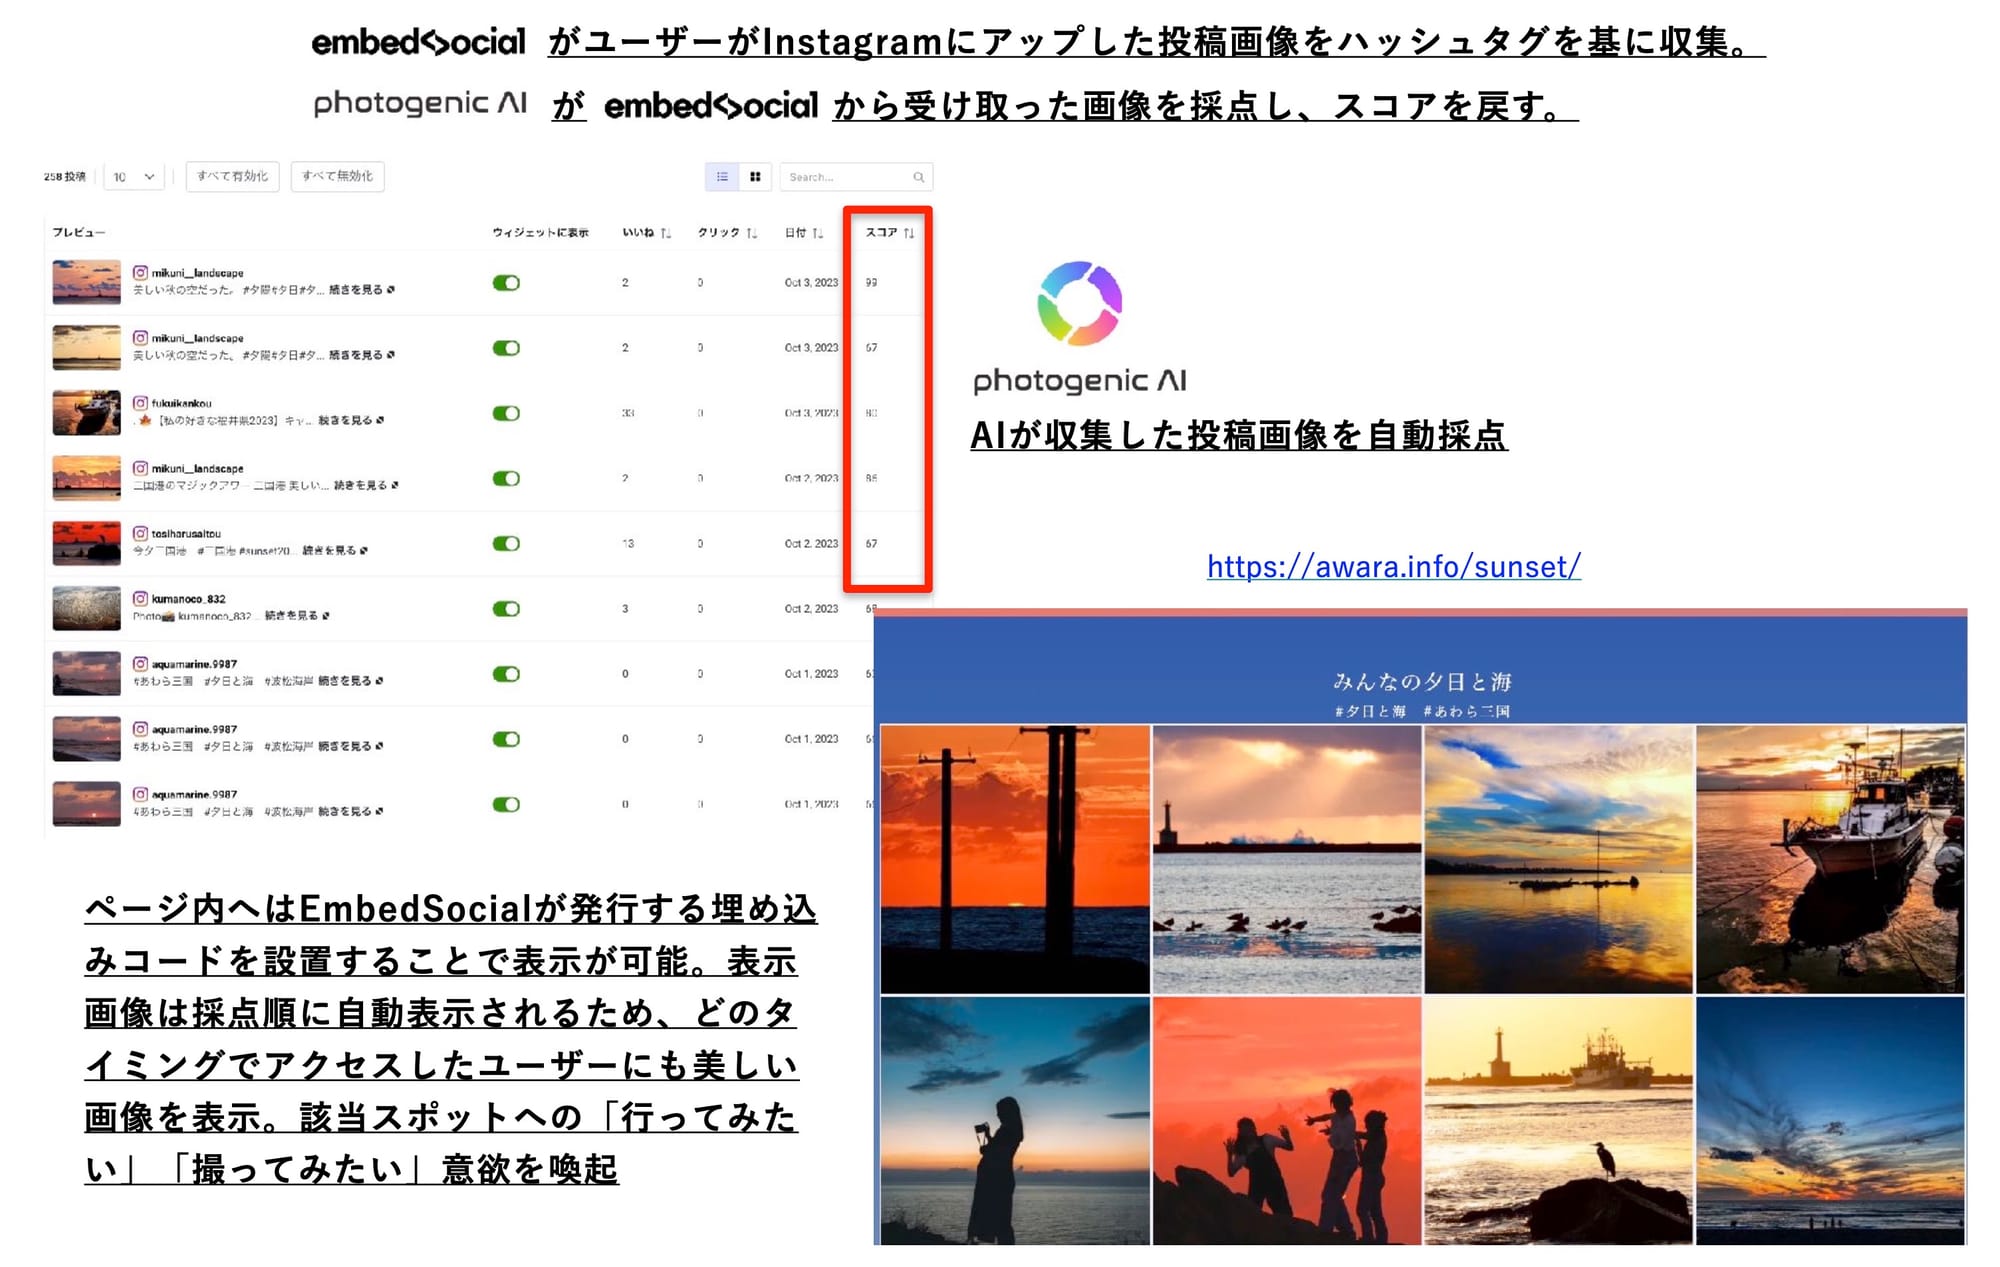2000x1267 pixels.
Task: Click Instagram icon beside kumanoco_832
Action: [141, 599]
